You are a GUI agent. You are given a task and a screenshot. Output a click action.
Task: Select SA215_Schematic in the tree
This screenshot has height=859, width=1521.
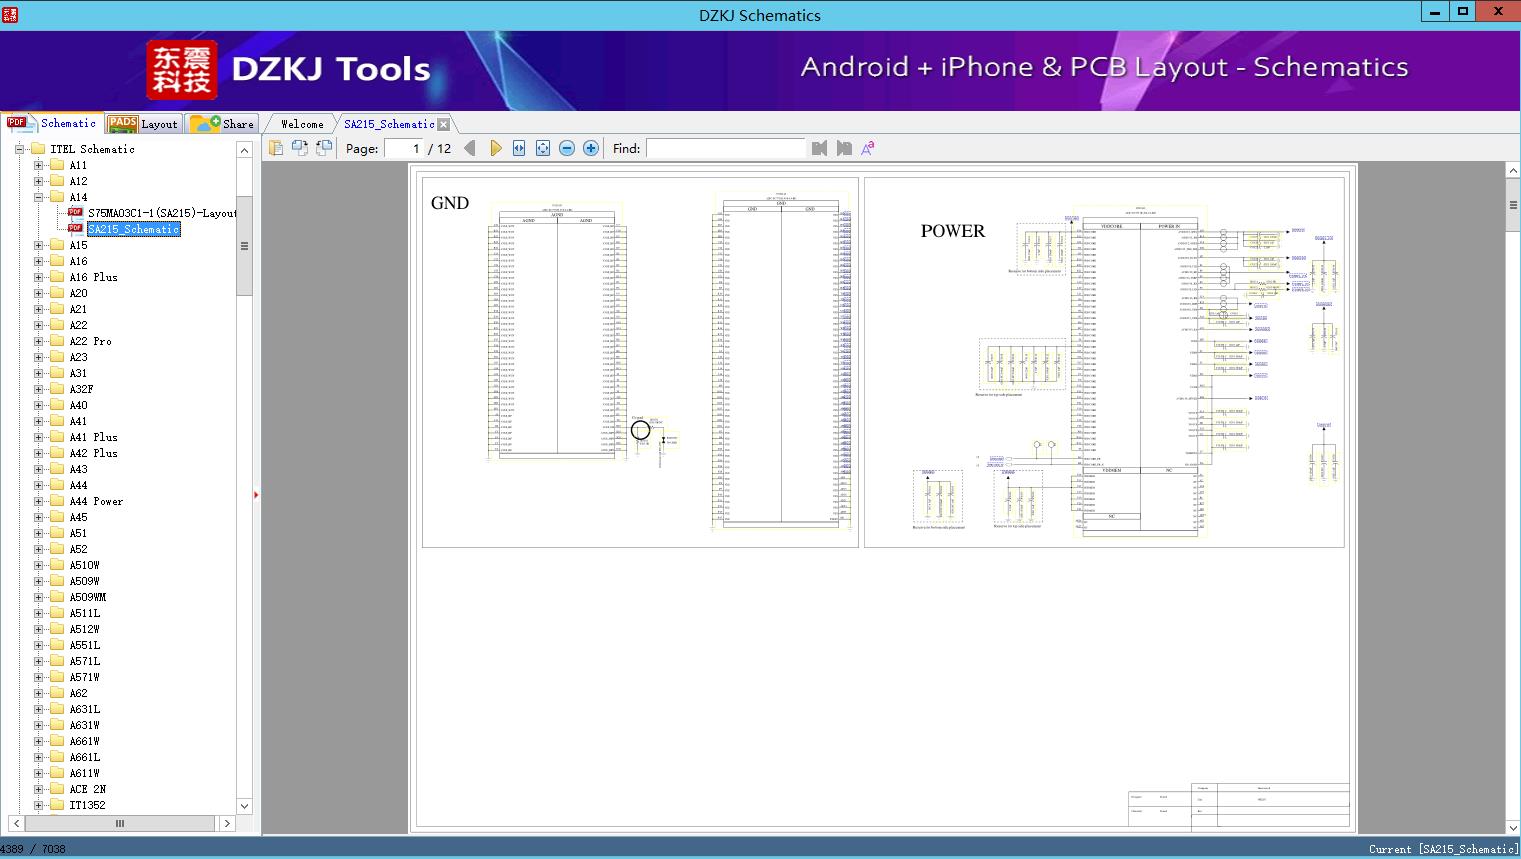pos(133,229)
